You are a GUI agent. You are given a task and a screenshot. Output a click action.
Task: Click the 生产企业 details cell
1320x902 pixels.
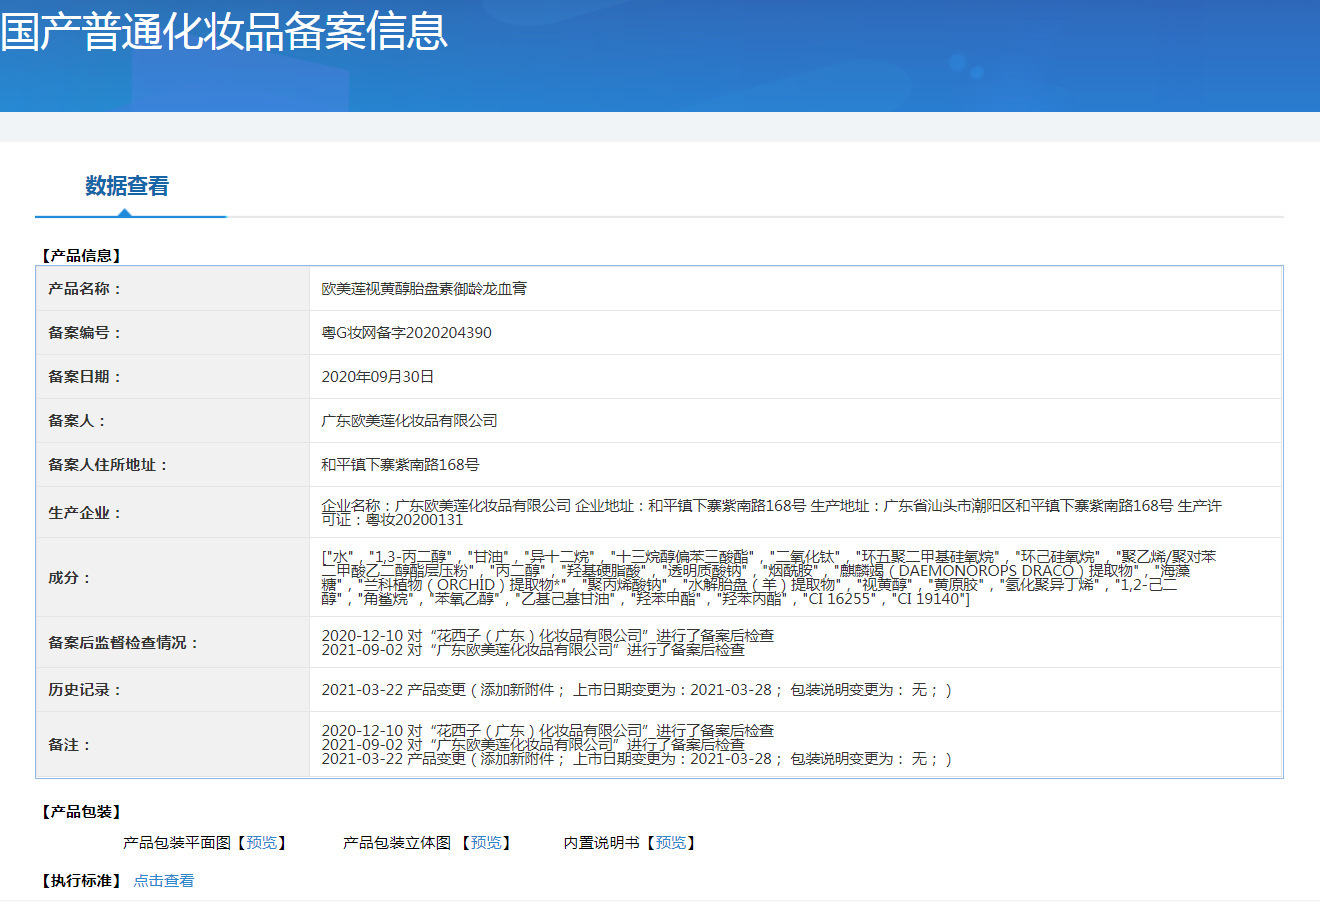pos(770,512)
